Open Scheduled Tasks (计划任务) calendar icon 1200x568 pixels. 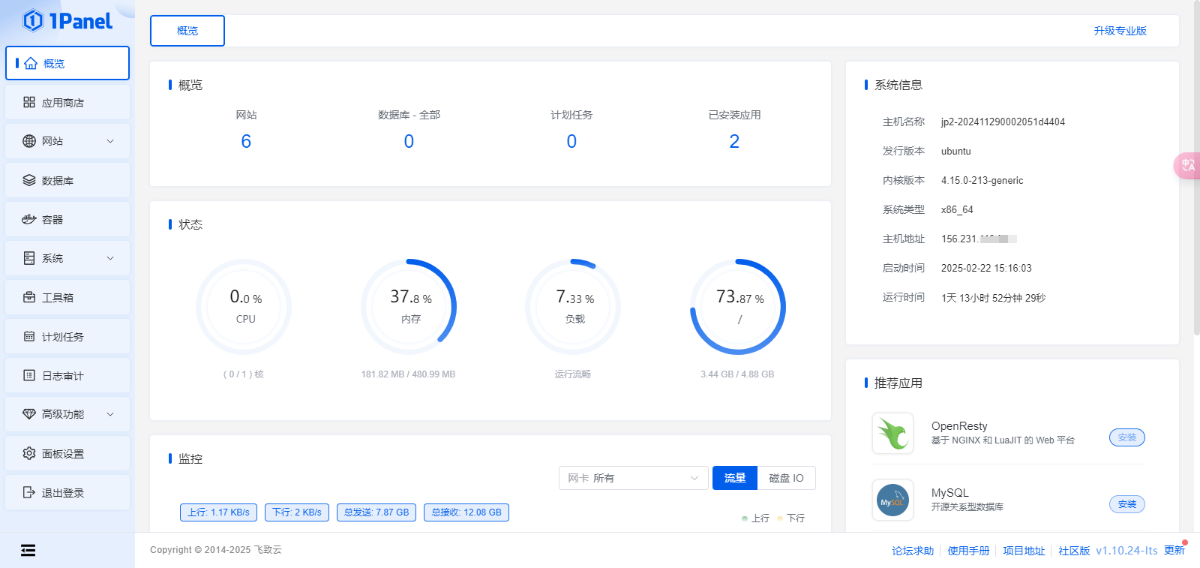(29, 336)
